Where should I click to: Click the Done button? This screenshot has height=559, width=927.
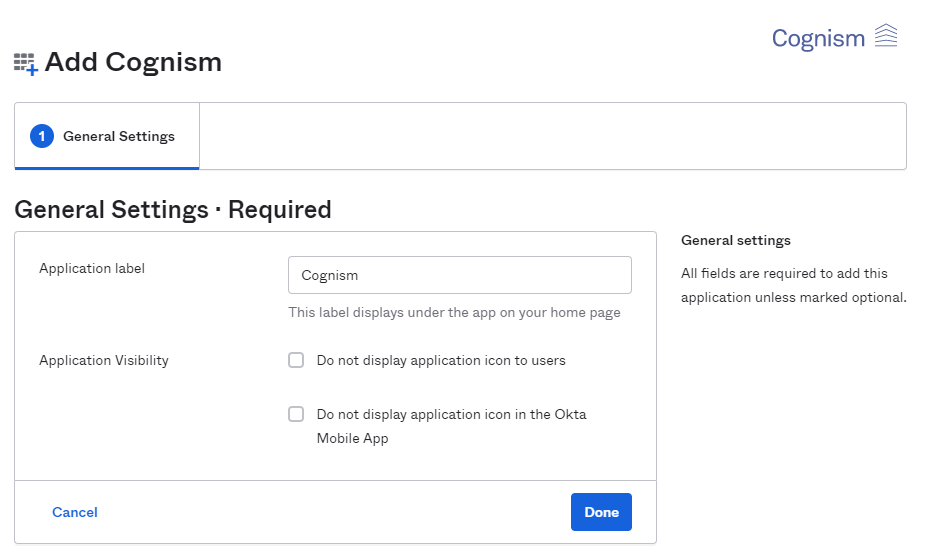(x=601, y=512)
